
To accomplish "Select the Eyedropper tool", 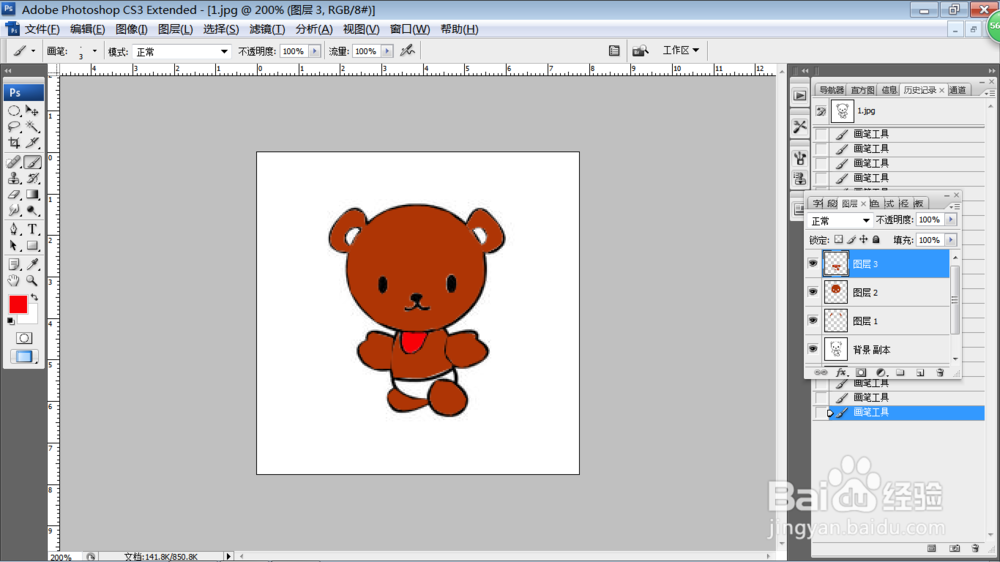I will click(x=32, y=264).
